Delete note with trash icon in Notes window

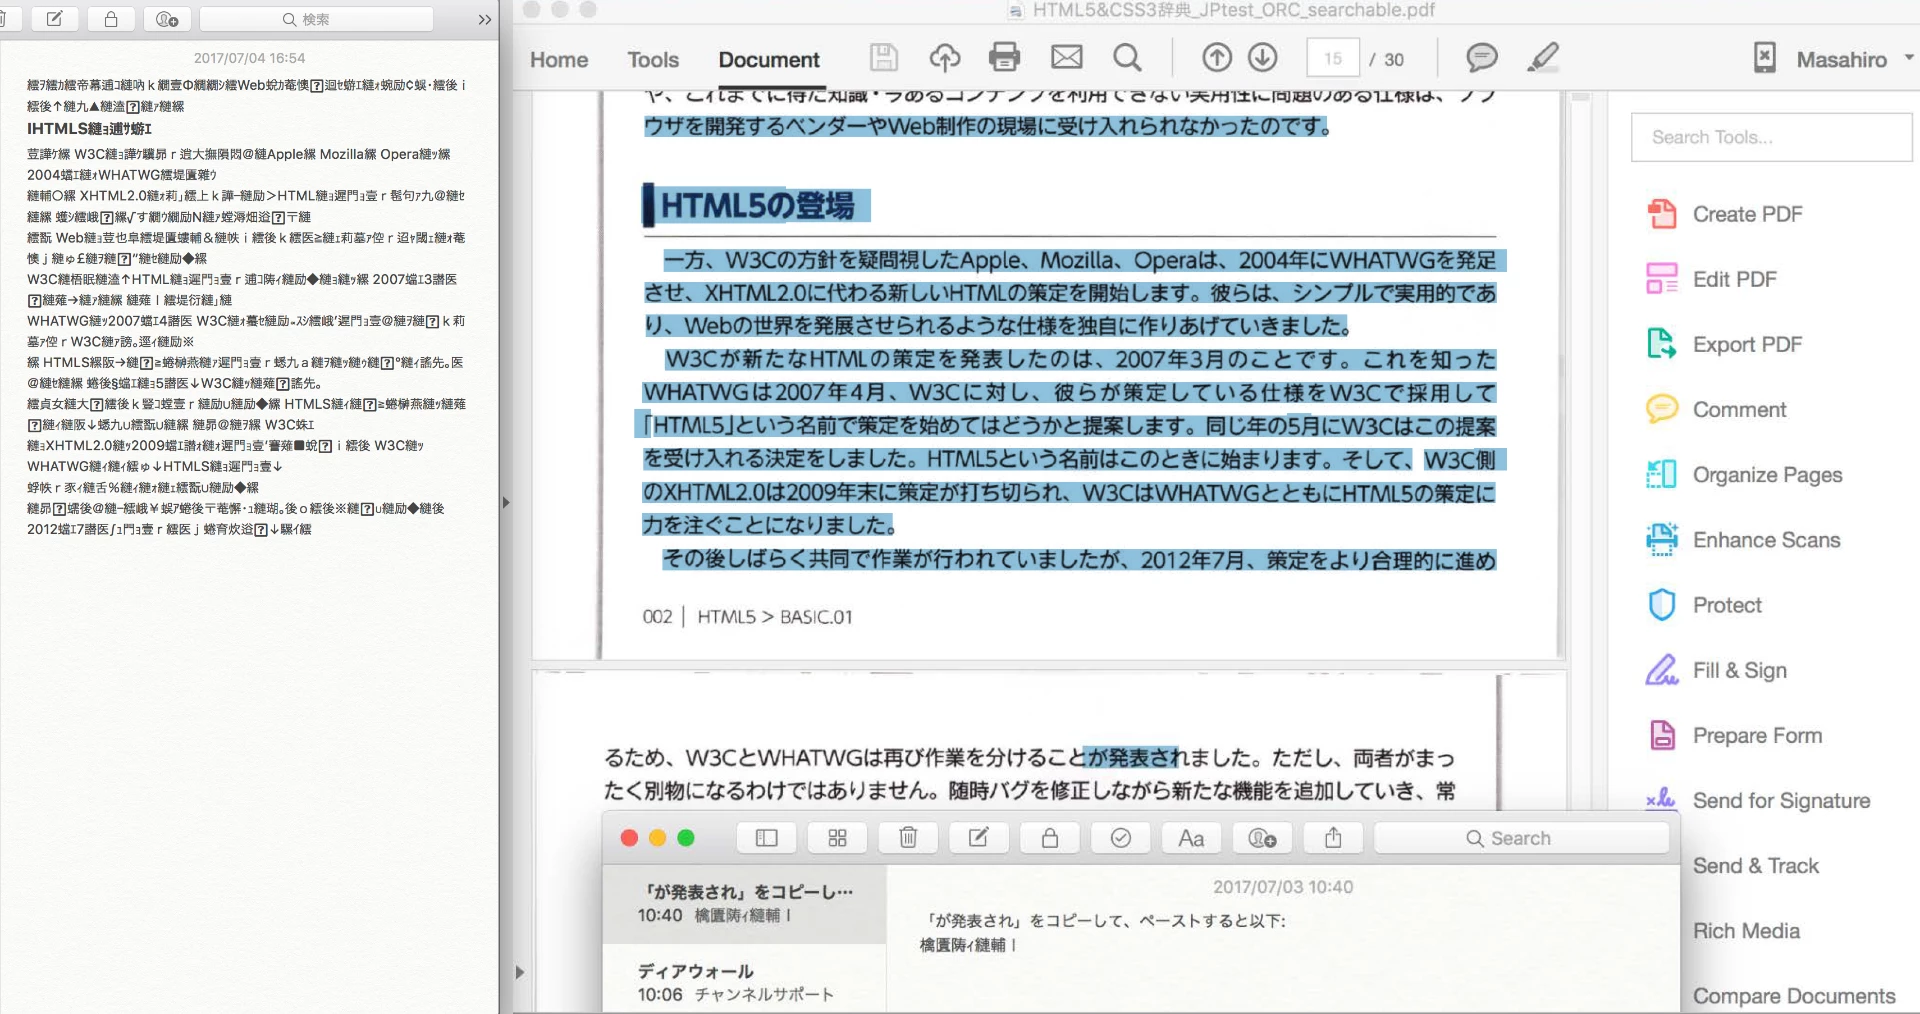[x=908, y=838]
